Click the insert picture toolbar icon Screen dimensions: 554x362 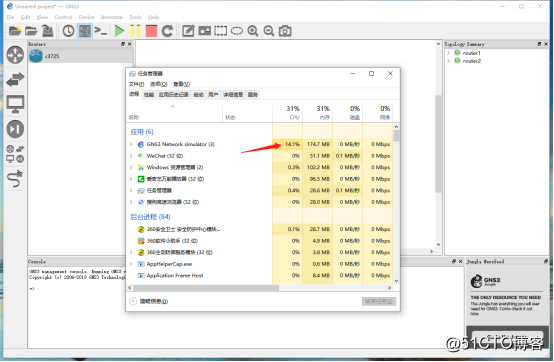(205, 31)
